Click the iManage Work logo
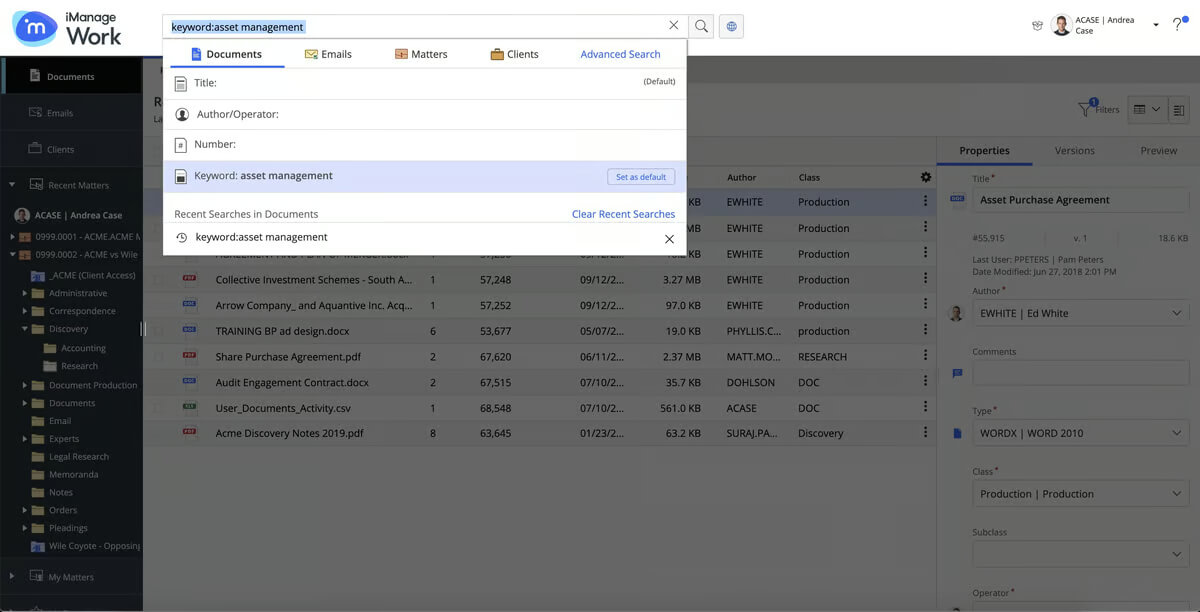1200x612 pixels. tap(67, 27)
